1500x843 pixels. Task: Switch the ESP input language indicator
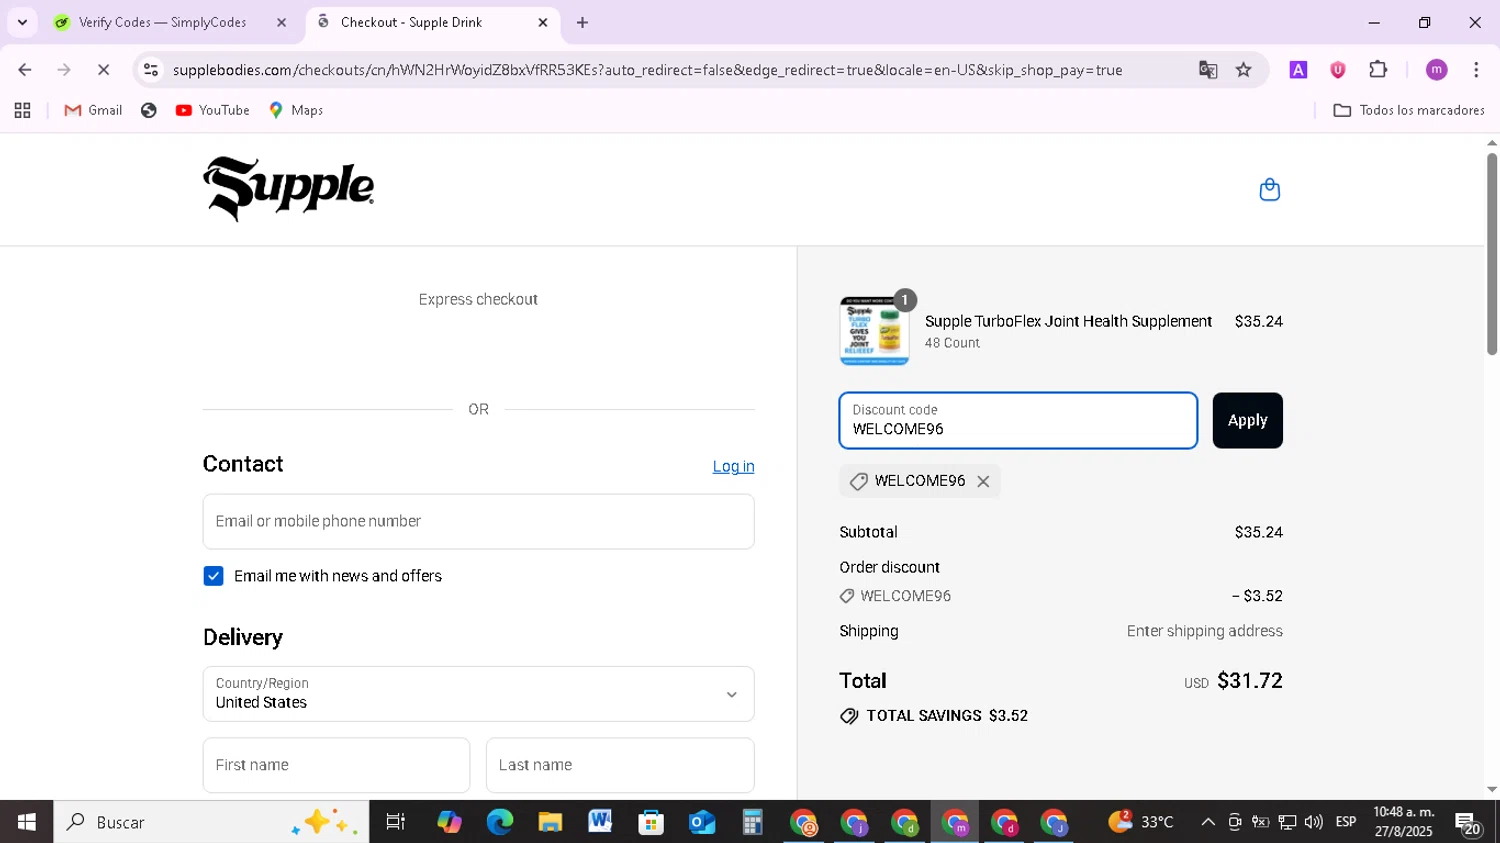(x=1346, y=822)
